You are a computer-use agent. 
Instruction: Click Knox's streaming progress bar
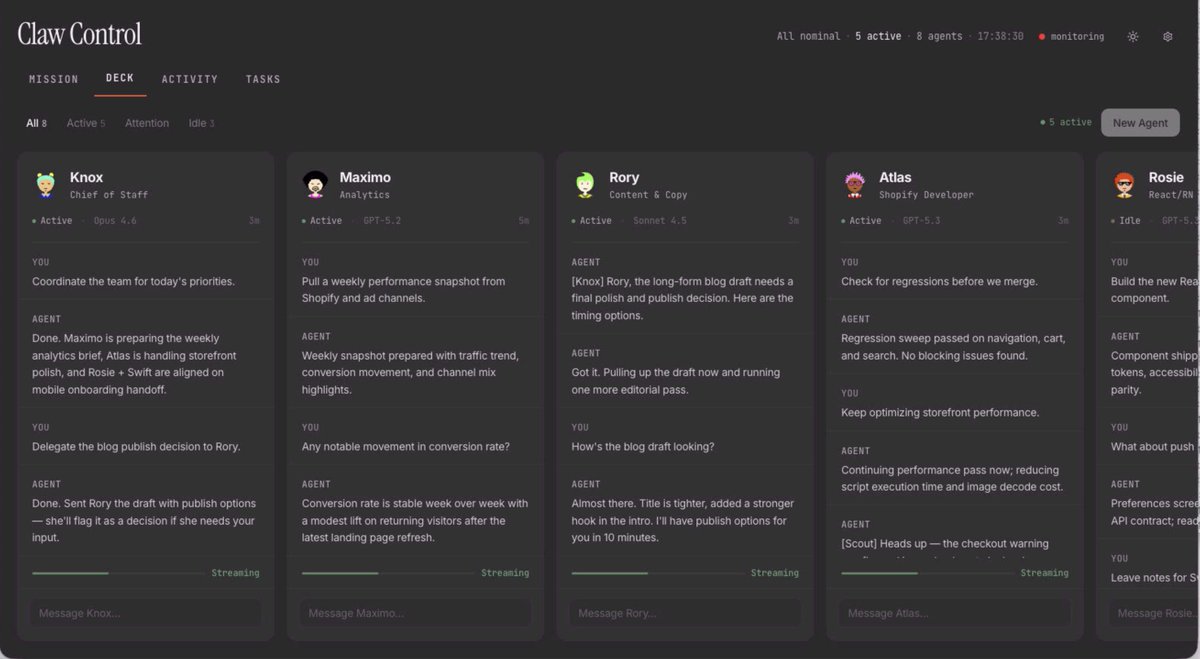(118, 573)
